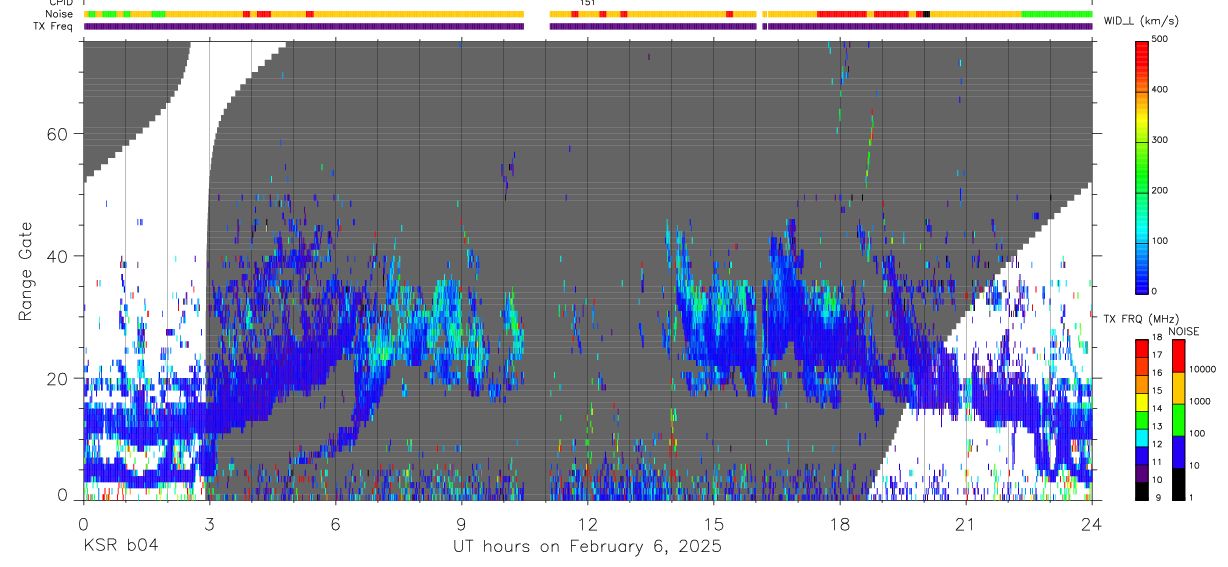The height and width of the screenshot is (567, 1228).
Task: Click the '11' label on the TX FRQ scale
Action: 1157,462
